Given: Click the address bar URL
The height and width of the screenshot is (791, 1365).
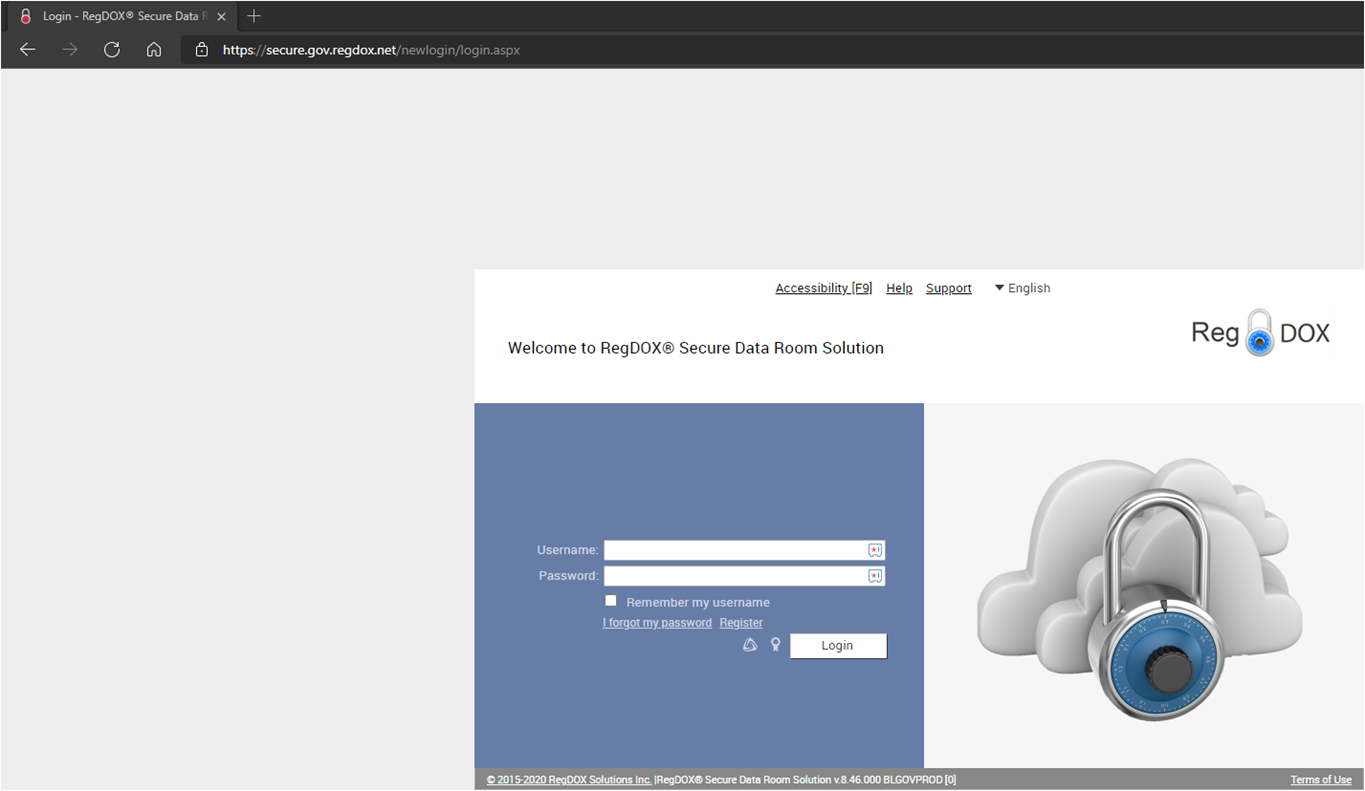Looking at the screenshot, I should 371,49.
